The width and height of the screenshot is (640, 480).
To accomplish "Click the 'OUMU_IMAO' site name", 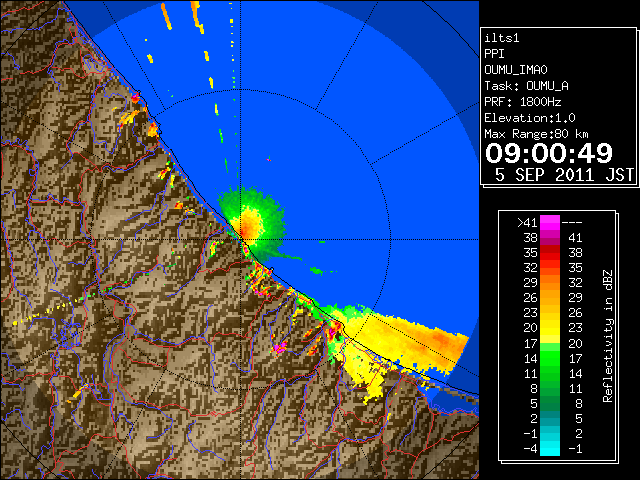I will pos(516,70).
